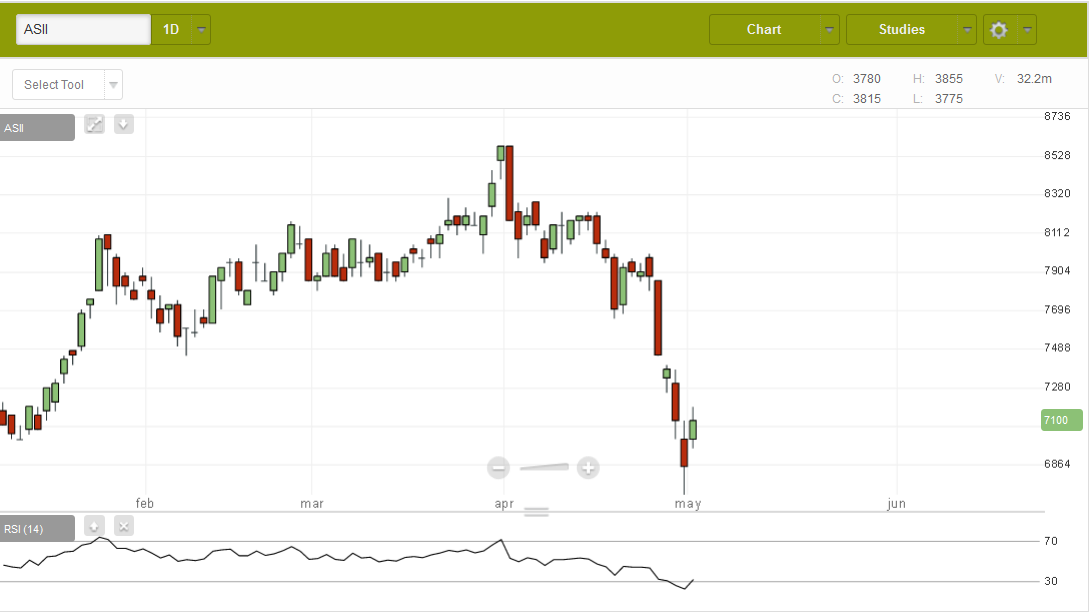Expand the Studies dropdown arrow

click(966, 30)
